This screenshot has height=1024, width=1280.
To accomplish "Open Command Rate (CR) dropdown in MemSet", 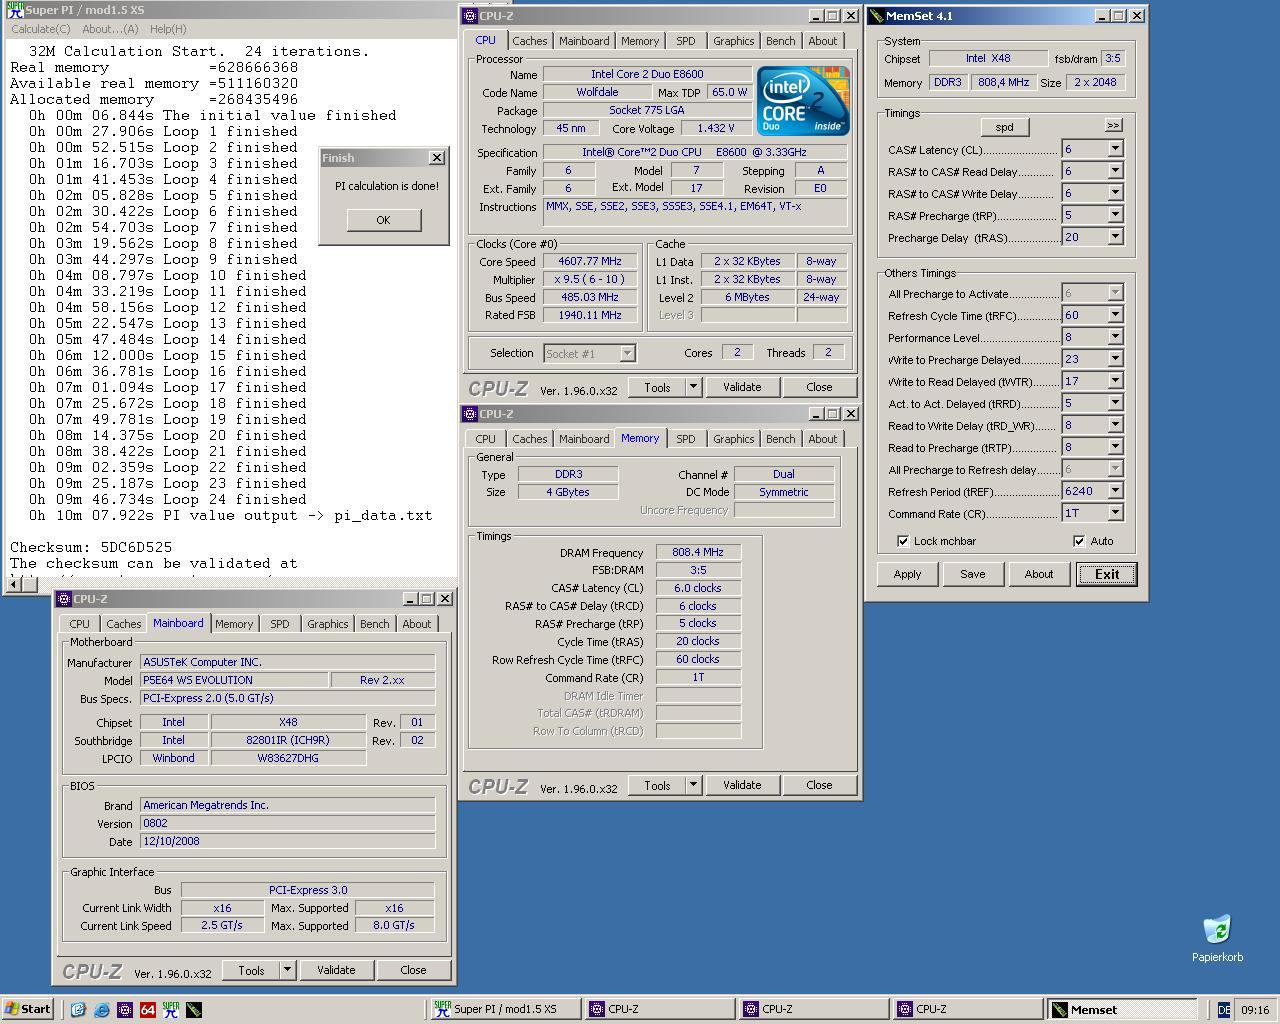I will pos(1115,513).
